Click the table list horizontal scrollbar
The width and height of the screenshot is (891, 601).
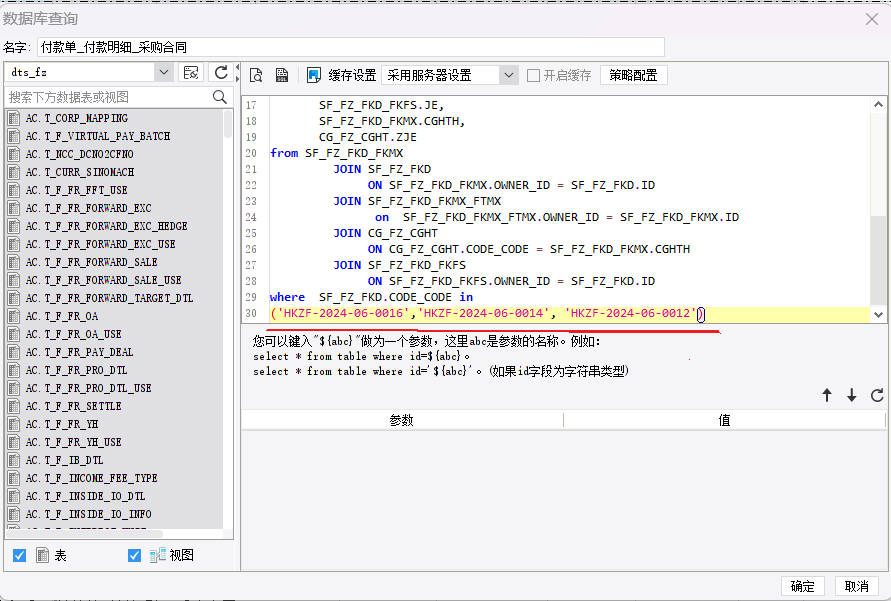[84, 534]
